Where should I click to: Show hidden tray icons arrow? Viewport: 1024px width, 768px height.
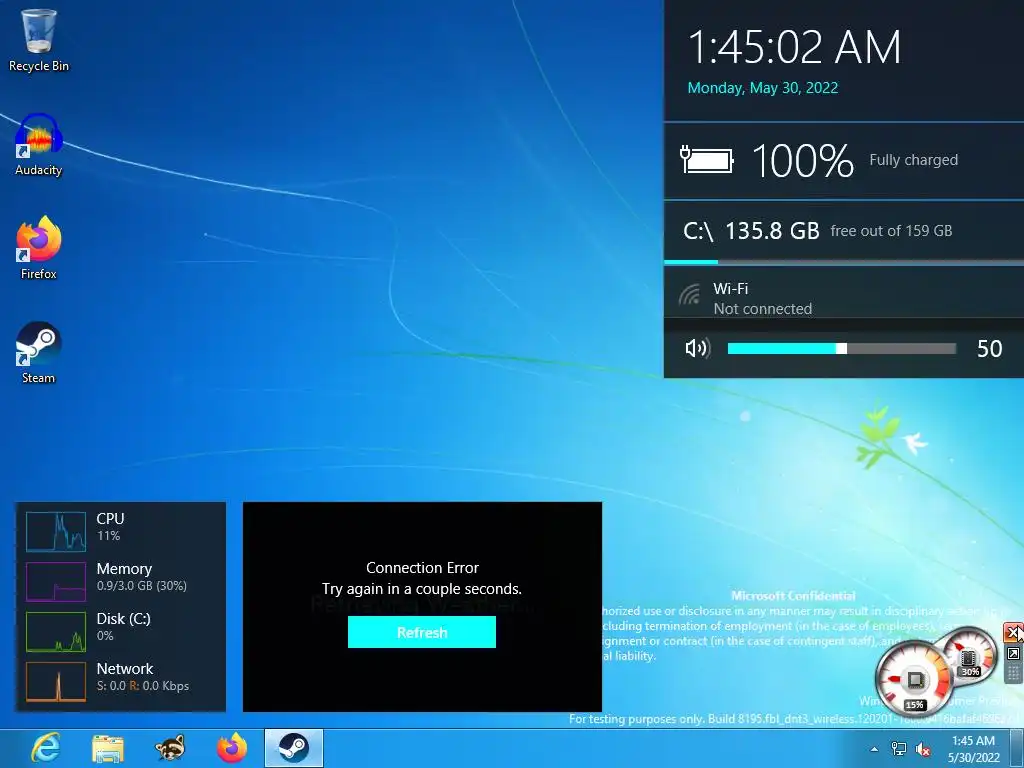click(874, 749)
